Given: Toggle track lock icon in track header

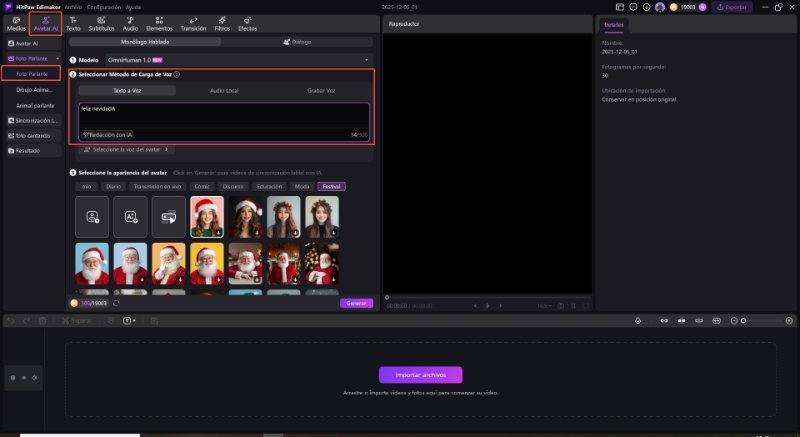Looking at the screenshot, I should pos(13,378).
